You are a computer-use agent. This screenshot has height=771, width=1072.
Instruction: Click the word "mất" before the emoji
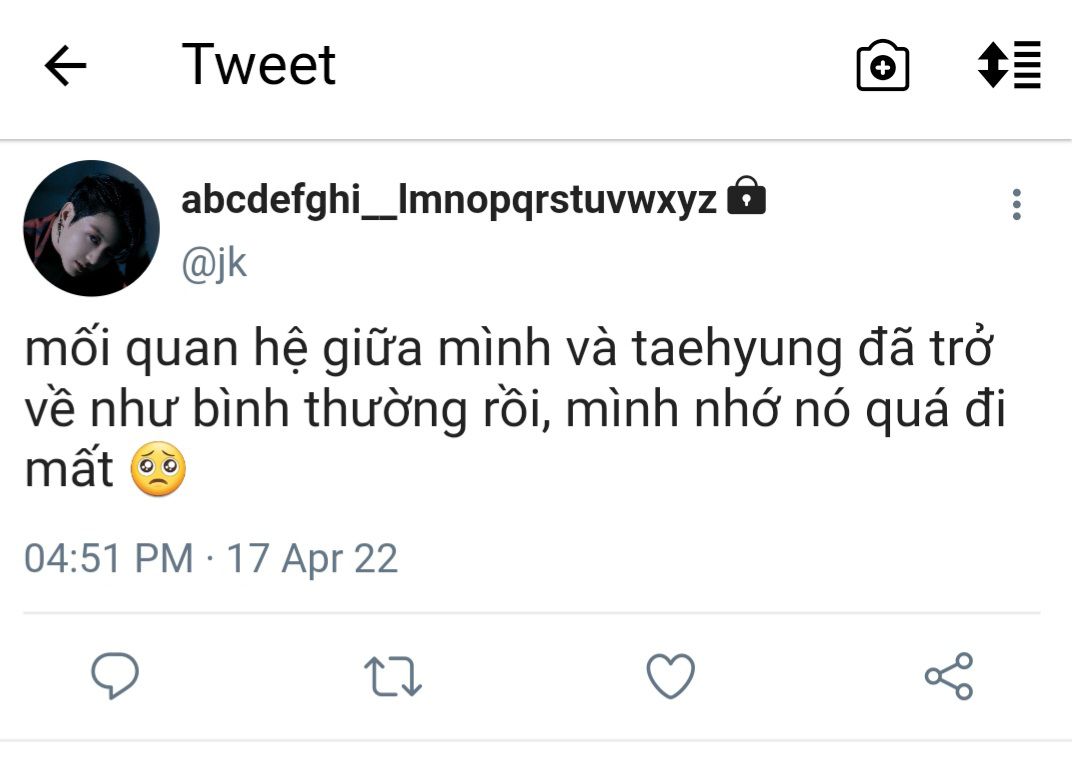69,472
